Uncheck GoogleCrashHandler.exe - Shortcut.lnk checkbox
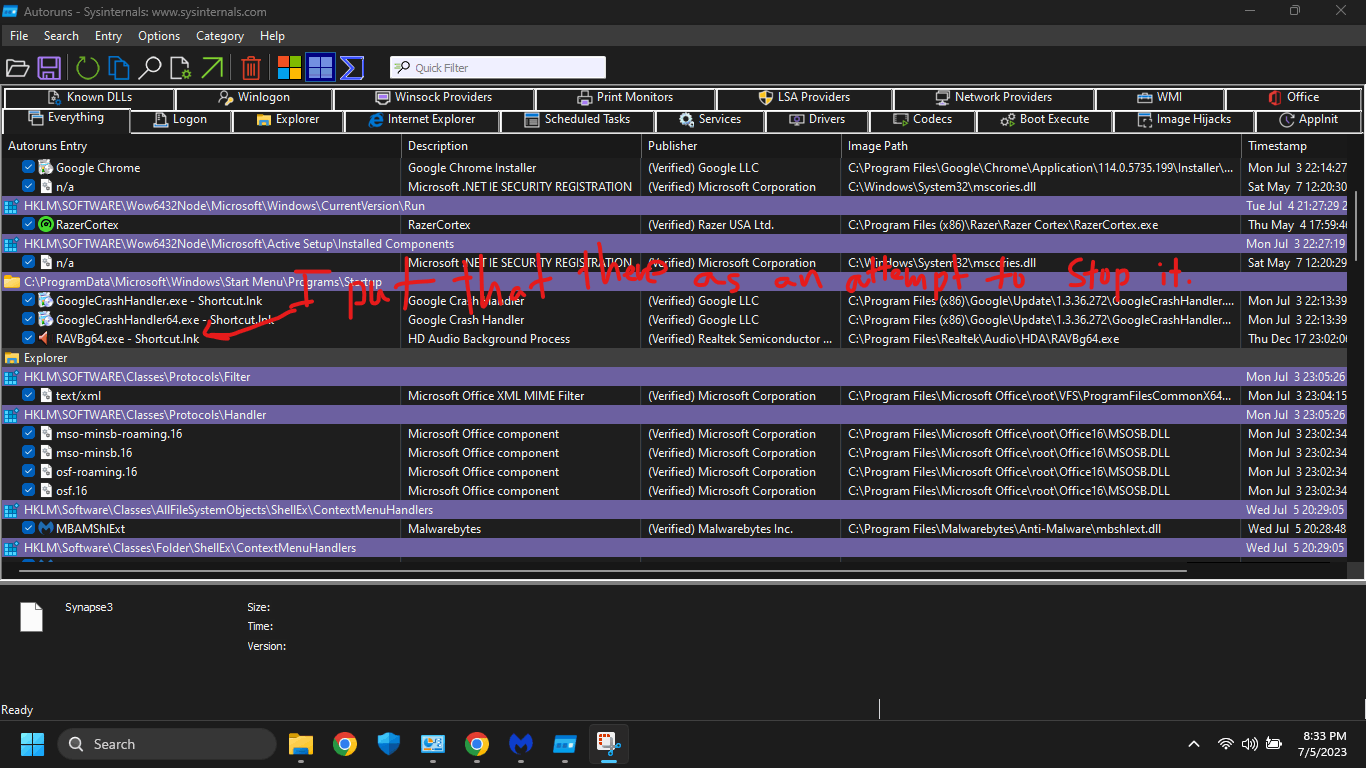 29,301
